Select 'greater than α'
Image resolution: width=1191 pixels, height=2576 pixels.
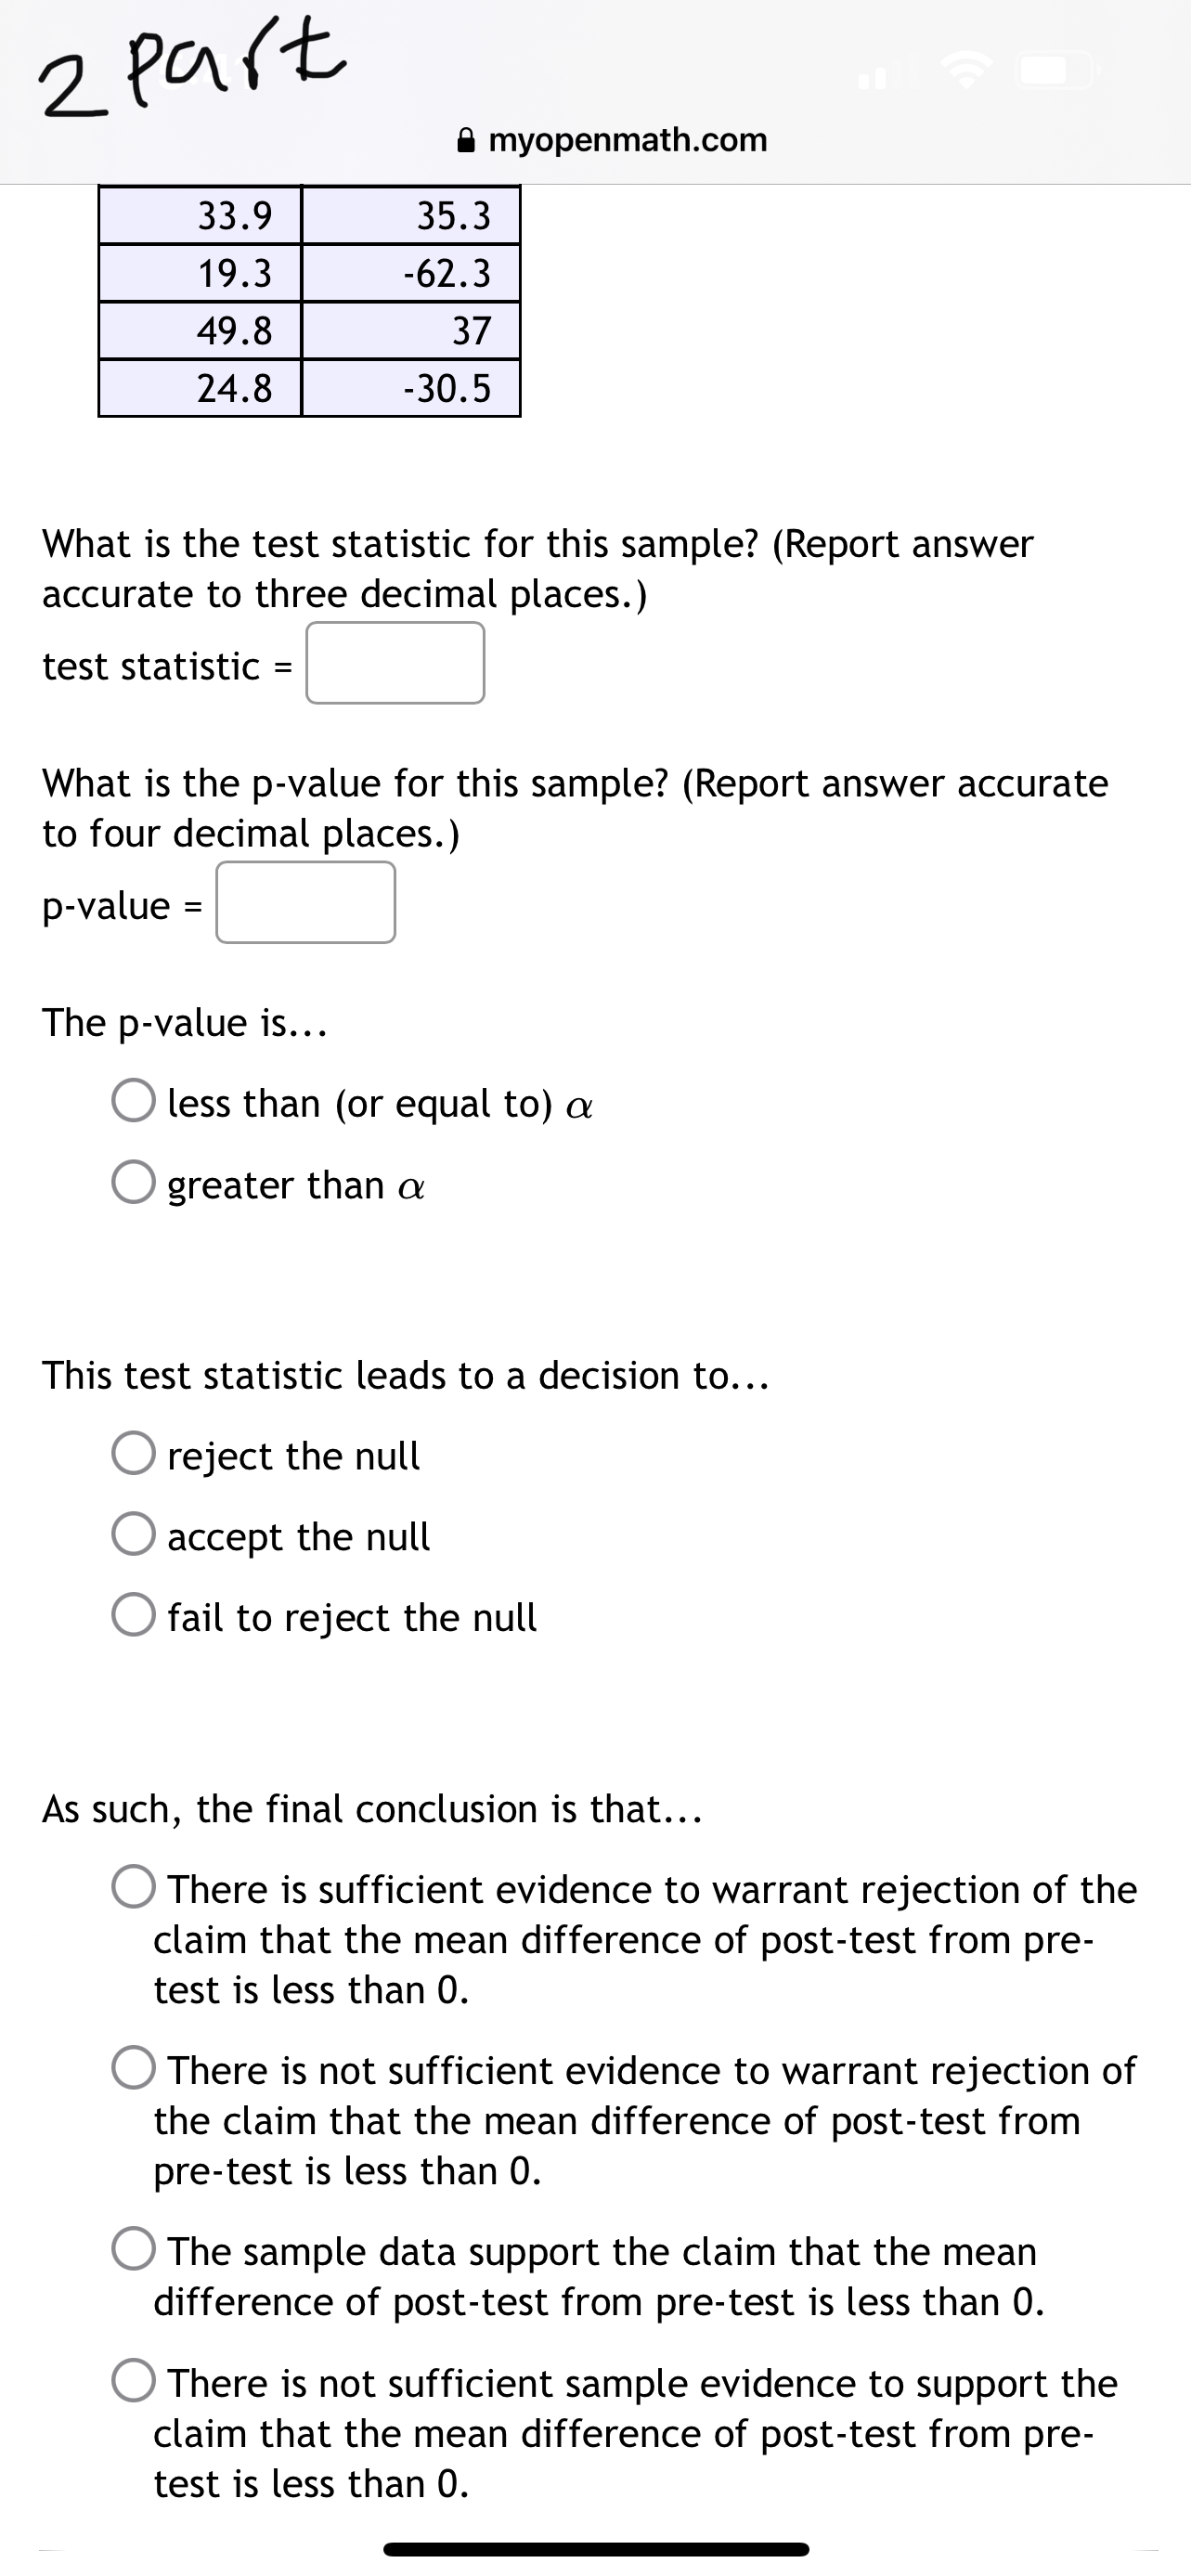(x=133, y=1186)
